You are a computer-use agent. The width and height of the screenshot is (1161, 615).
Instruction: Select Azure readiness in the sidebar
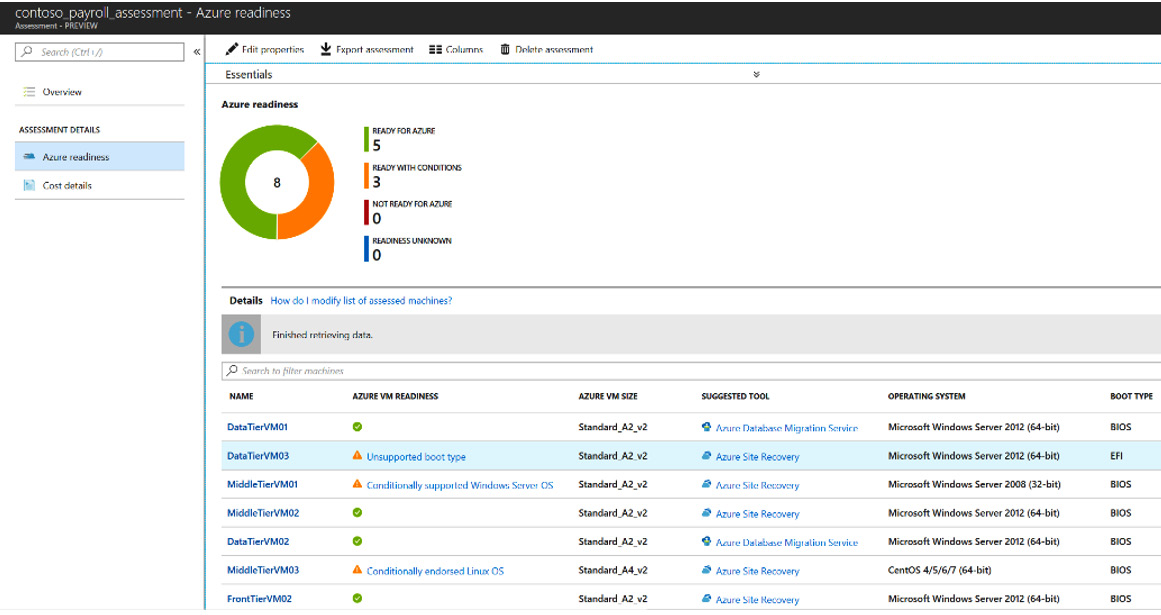[99, 157]
